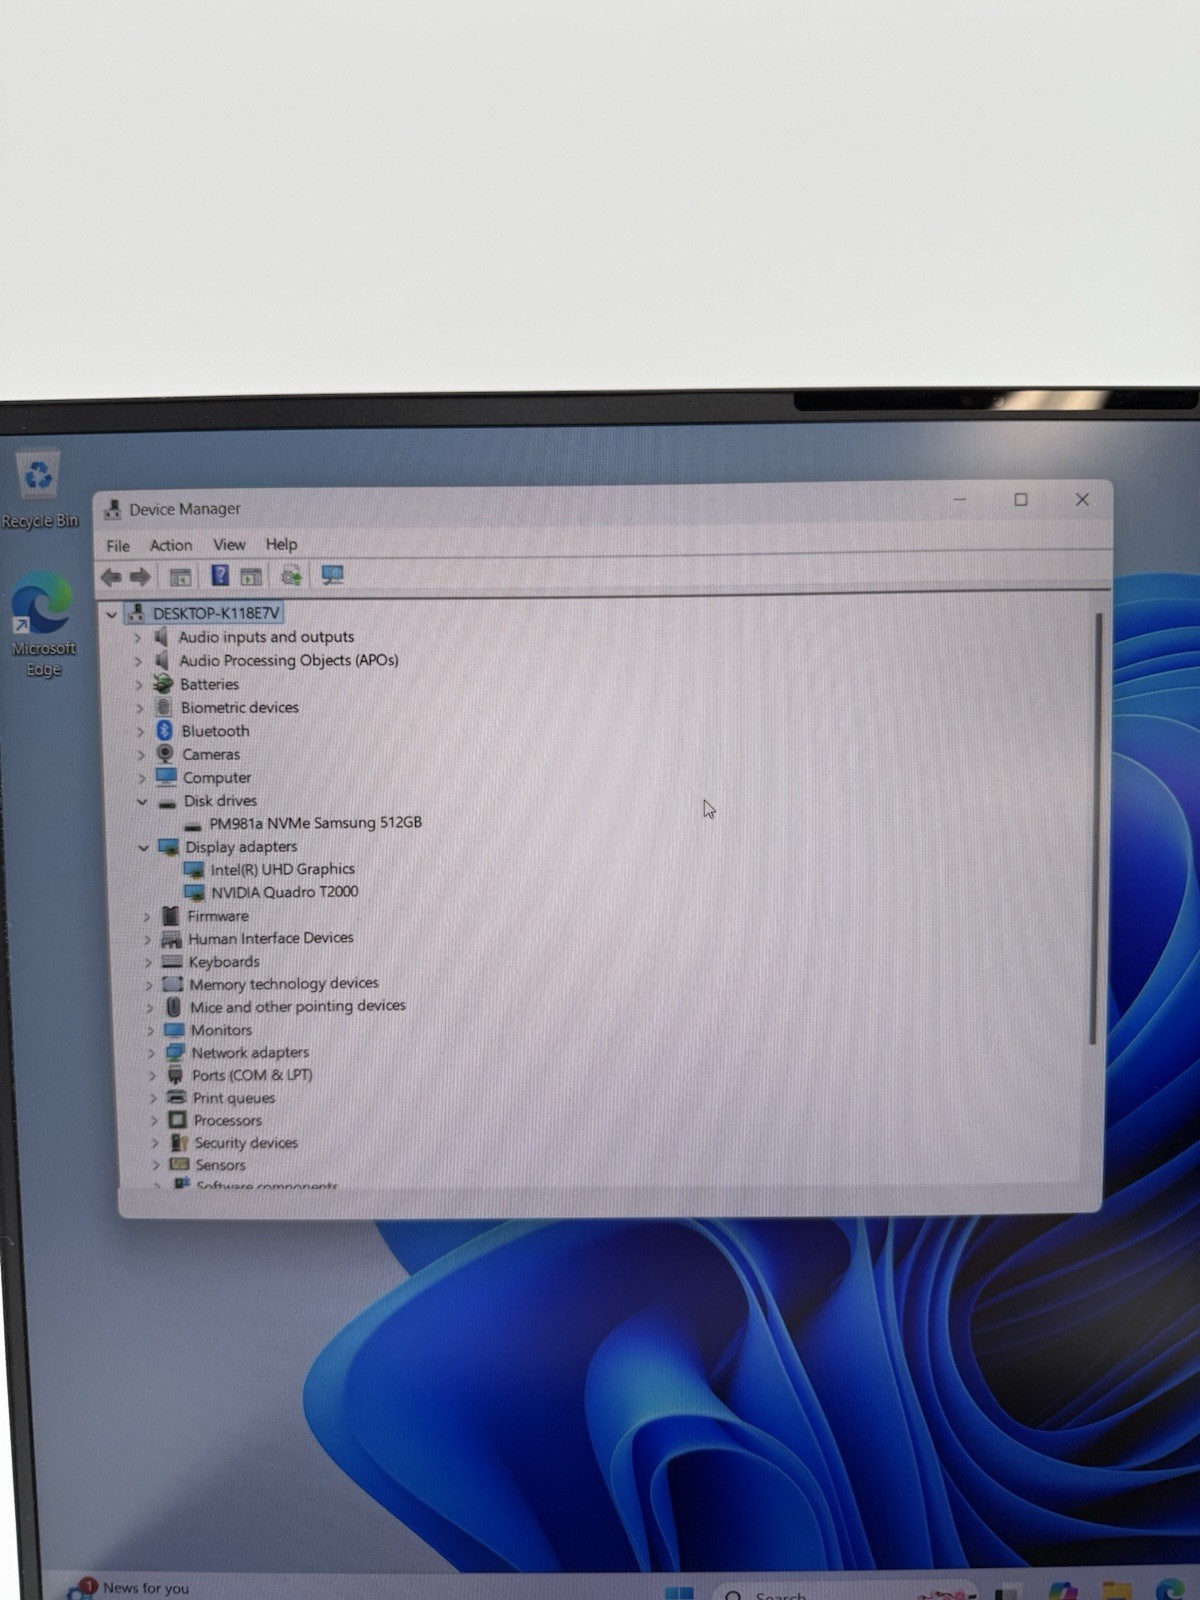
Task: Expand the Computer category chevron
Action: tap(141, 778)
